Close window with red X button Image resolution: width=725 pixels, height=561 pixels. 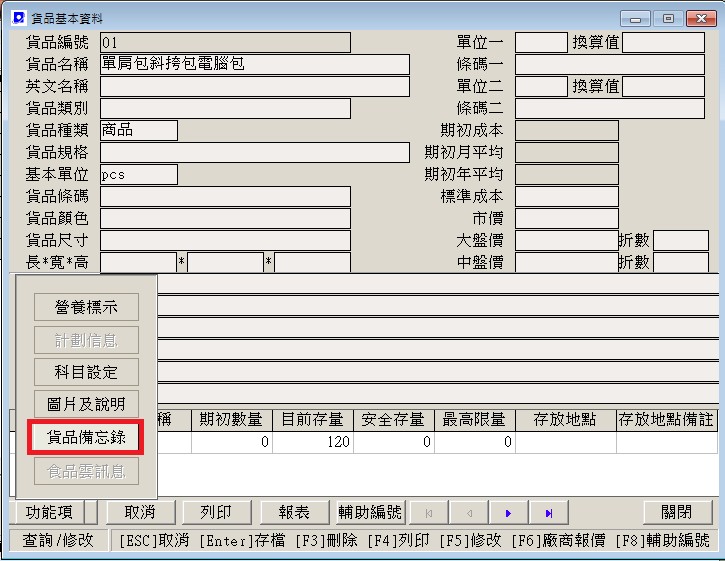click(701, 19)
